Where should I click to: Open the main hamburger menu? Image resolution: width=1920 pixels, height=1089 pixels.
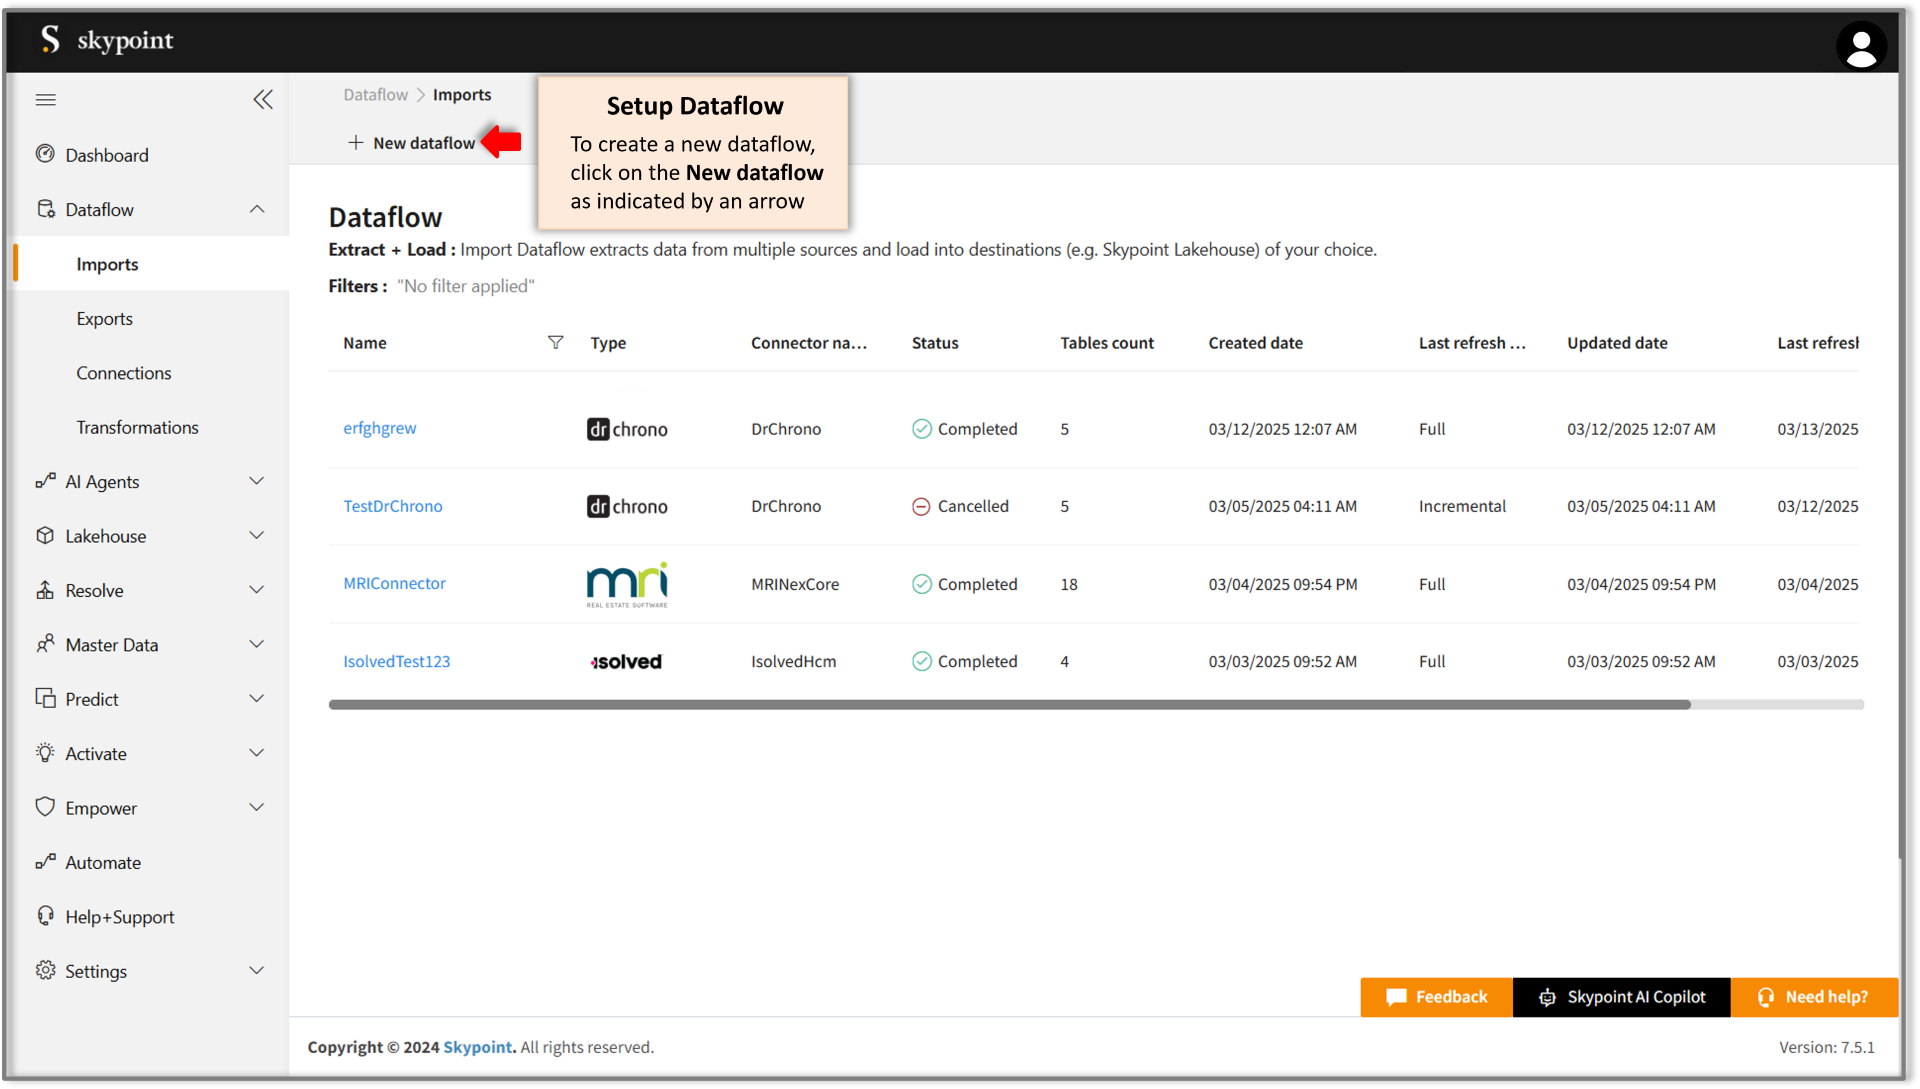tap(45, 100)
